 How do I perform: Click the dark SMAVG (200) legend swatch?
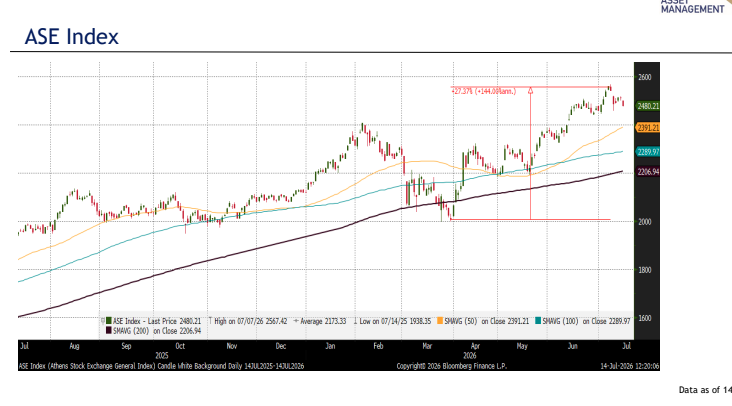[109, 331]
